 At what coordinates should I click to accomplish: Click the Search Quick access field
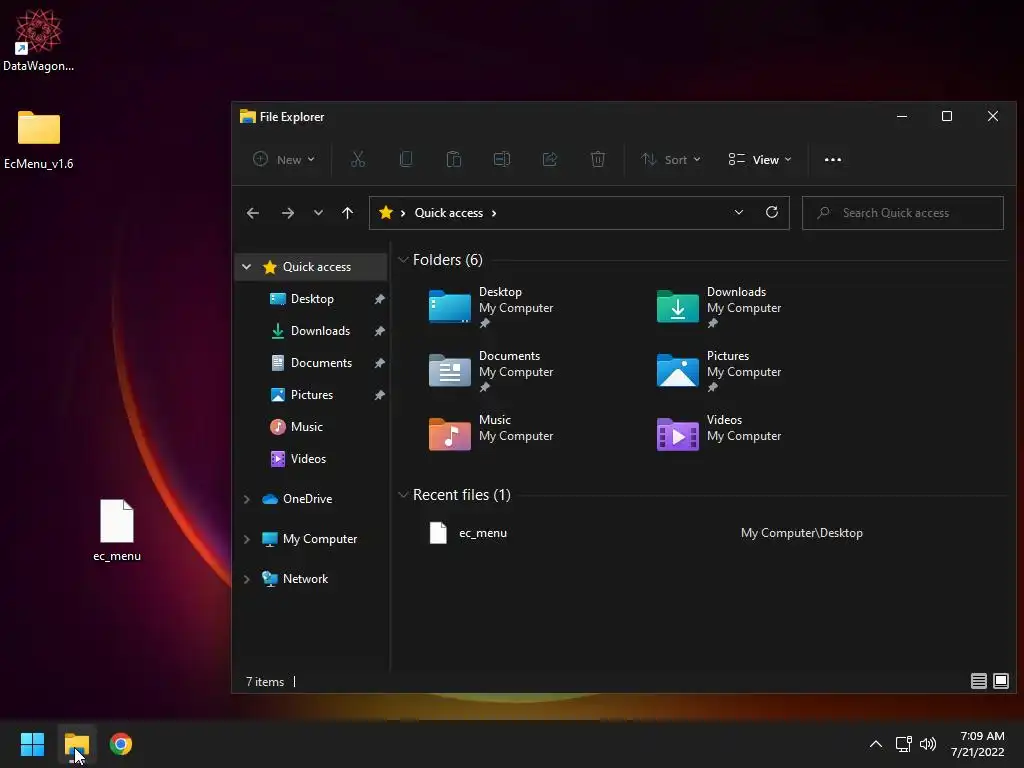pos(903,213)
